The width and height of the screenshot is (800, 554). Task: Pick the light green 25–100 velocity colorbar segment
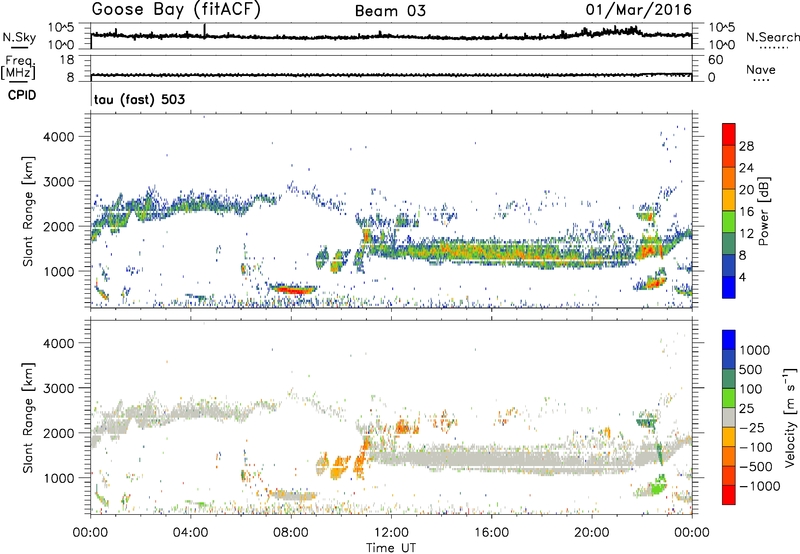pyautogui.click(x=729, y=398)
